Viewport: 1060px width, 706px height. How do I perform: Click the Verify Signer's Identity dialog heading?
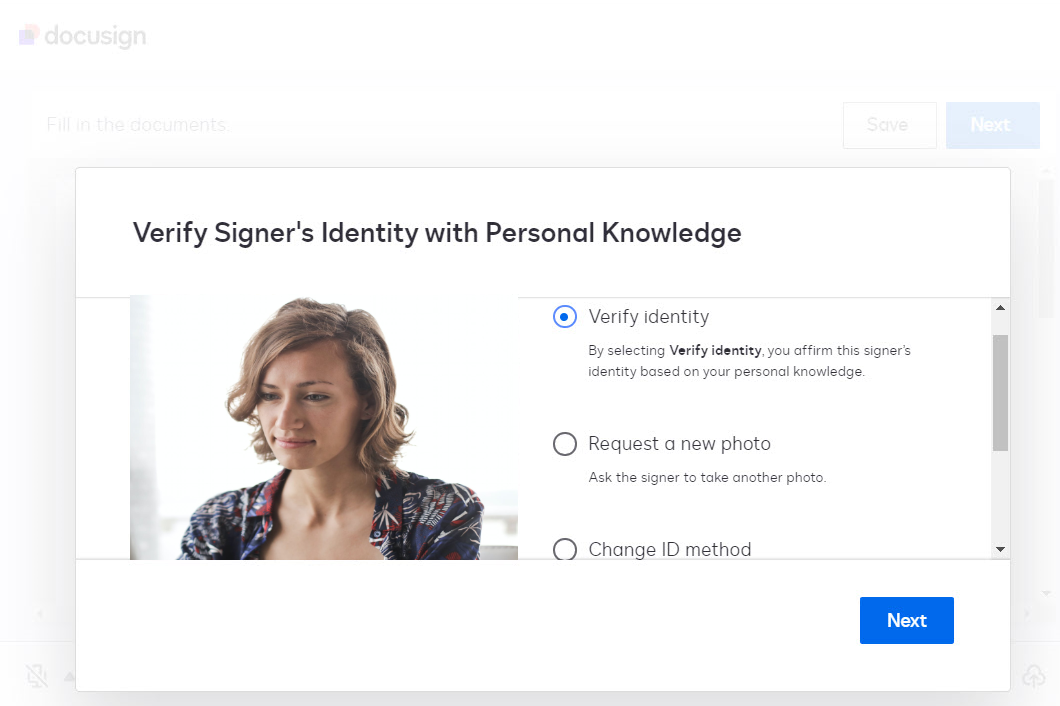click(x=437, y=233)
